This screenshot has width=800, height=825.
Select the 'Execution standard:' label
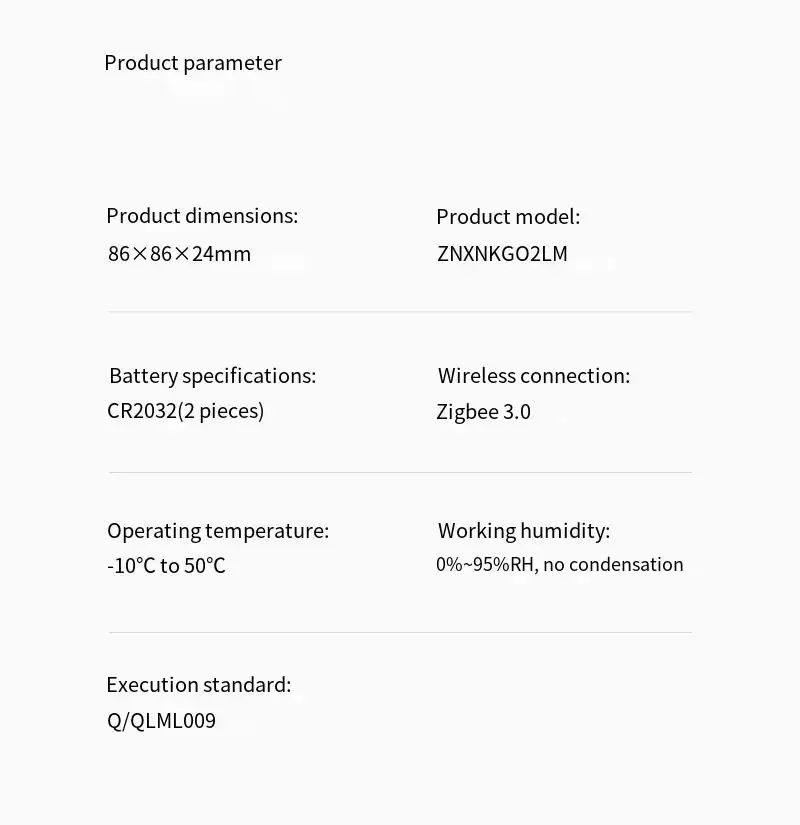coord(199,685)
